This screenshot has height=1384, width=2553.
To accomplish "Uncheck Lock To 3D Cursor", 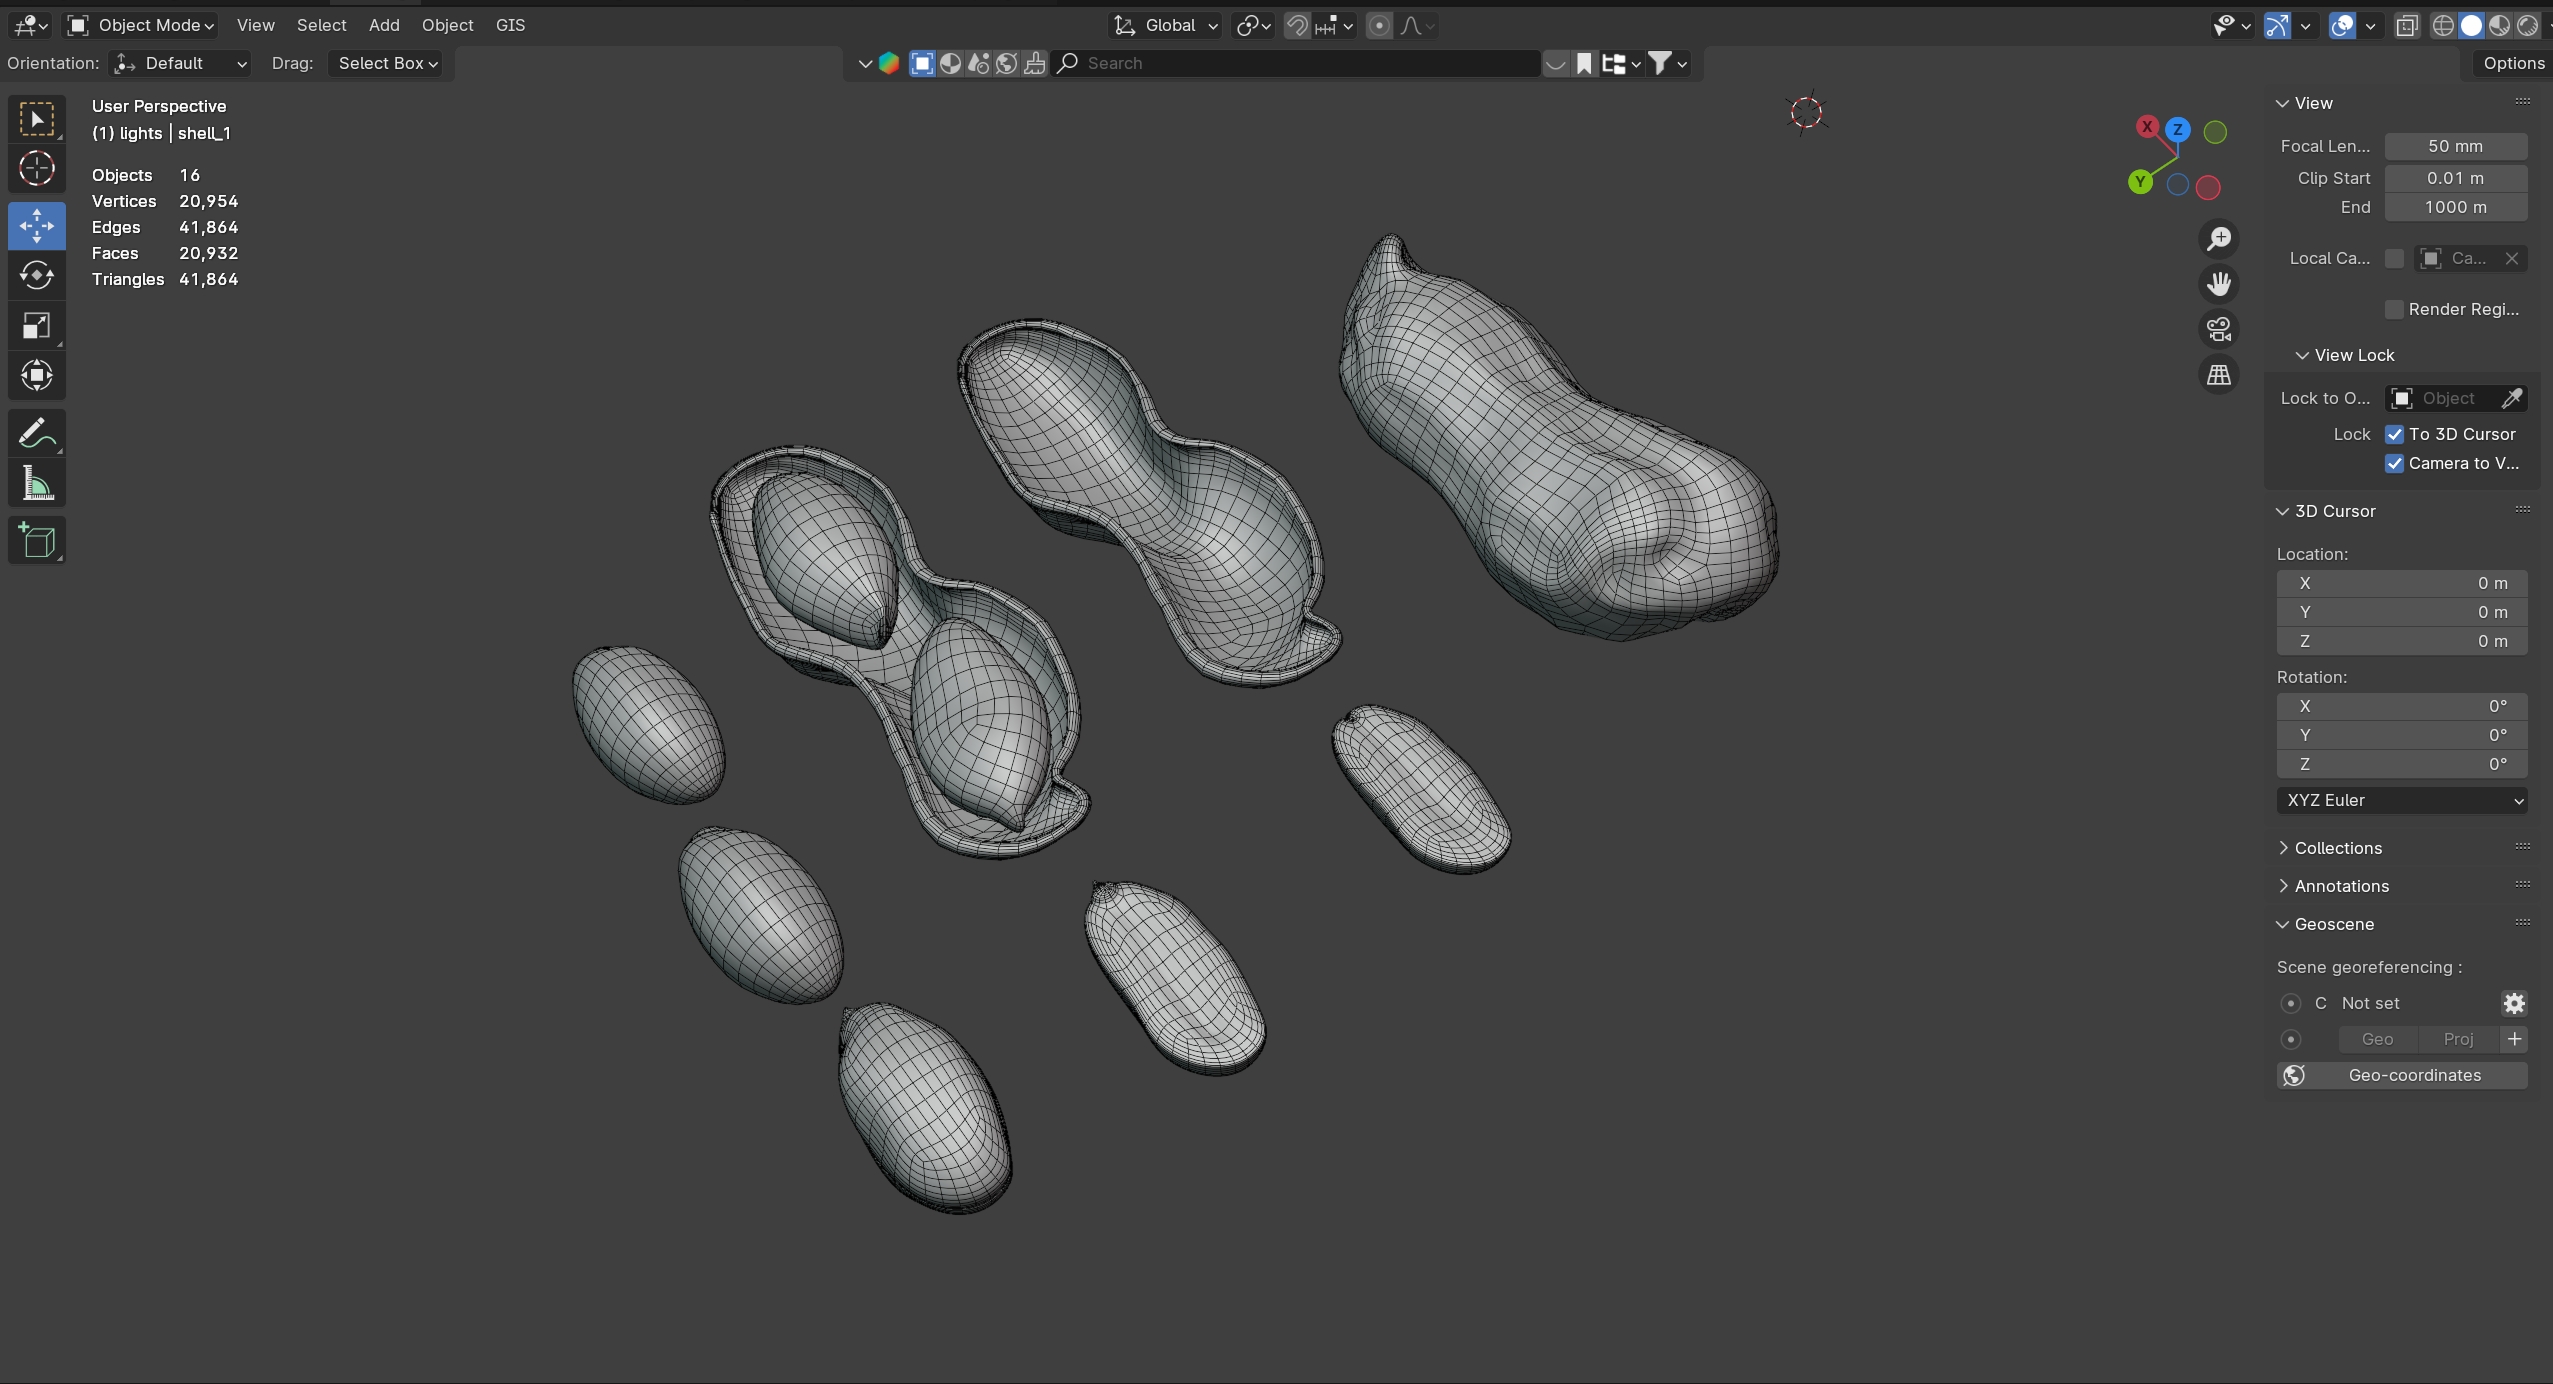I will tap(2394, 434).
